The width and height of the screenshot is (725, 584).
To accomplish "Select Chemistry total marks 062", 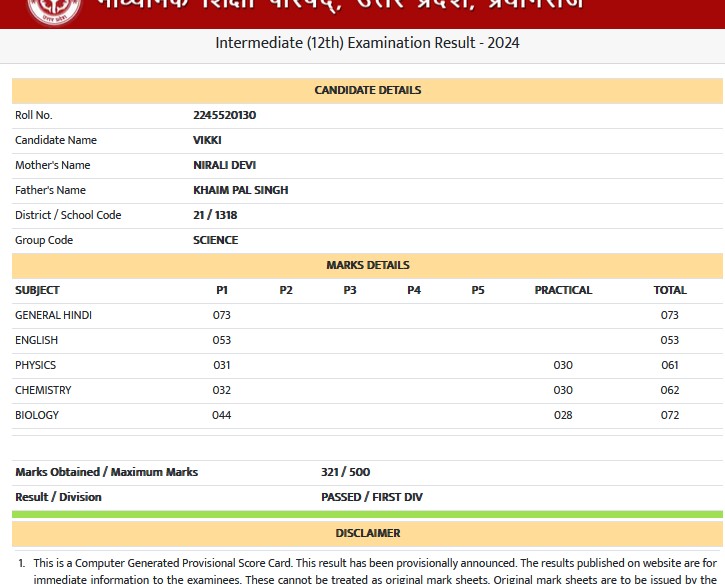I will (670, 390).
